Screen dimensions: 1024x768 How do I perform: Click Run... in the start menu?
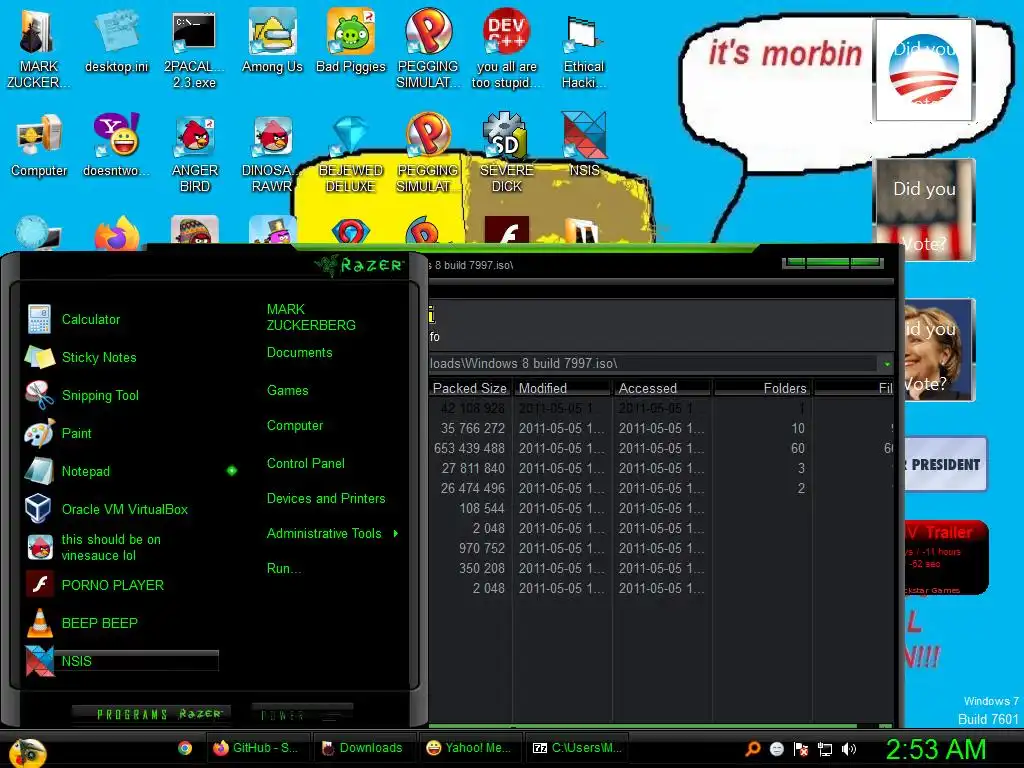[283, 568]
